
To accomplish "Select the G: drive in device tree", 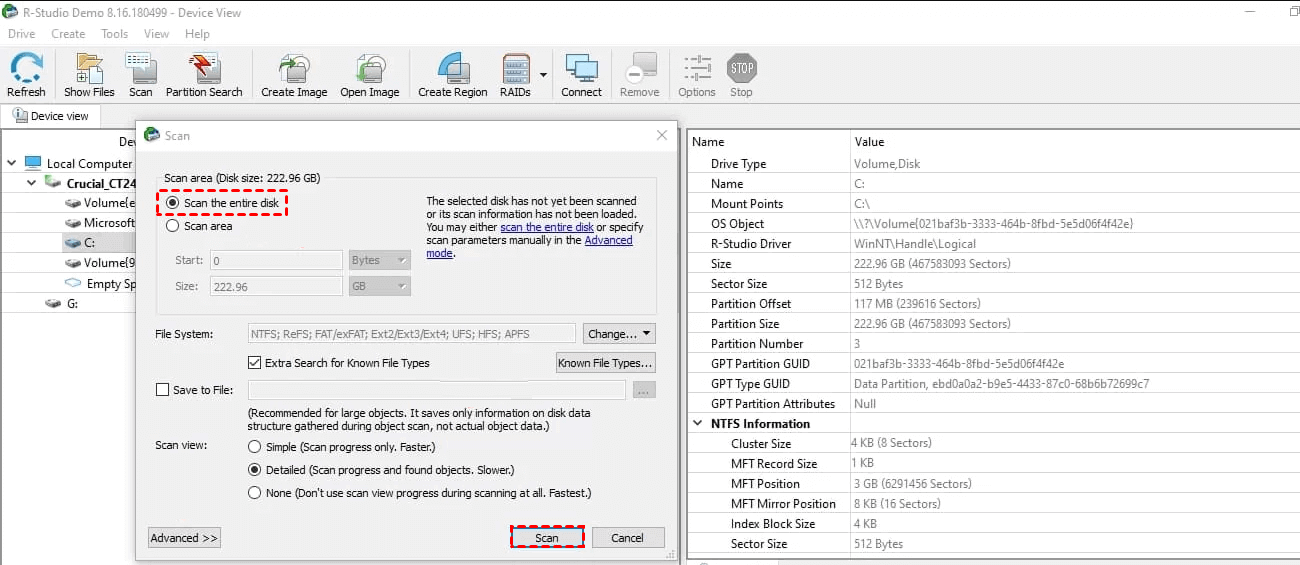I will (54, 303).
